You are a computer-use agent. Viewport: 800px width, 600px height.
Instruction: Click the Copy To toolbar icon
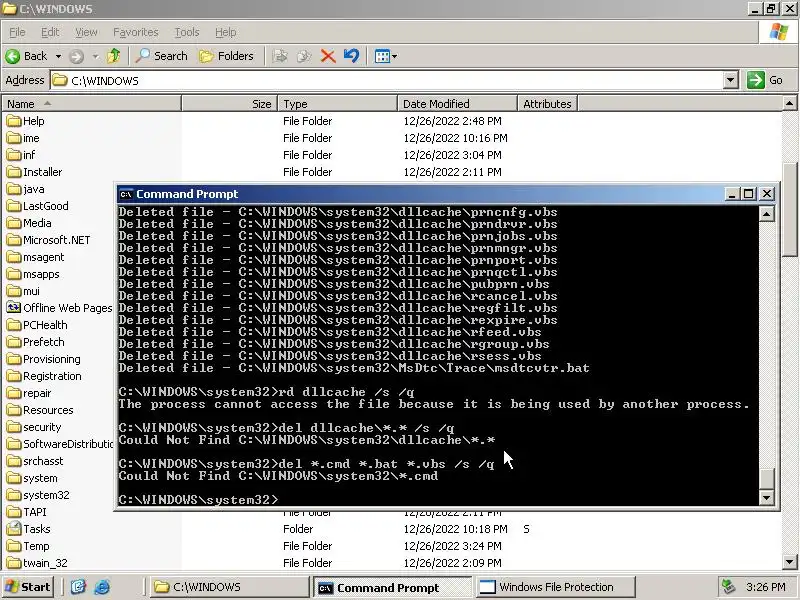(304, 56)
